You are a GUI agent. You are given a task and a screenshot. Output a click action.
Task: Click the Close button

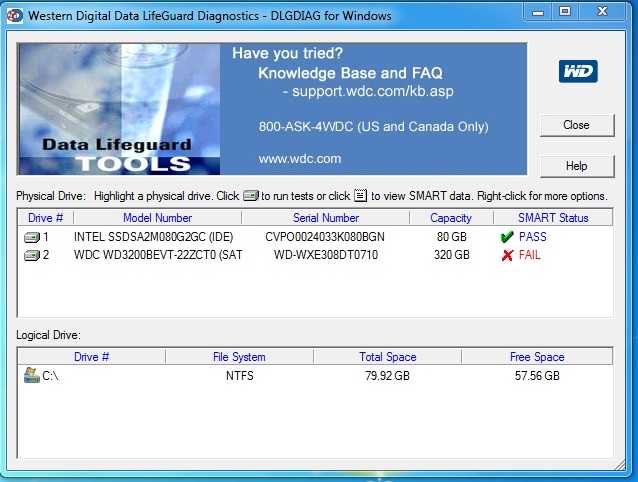point(577,125)
